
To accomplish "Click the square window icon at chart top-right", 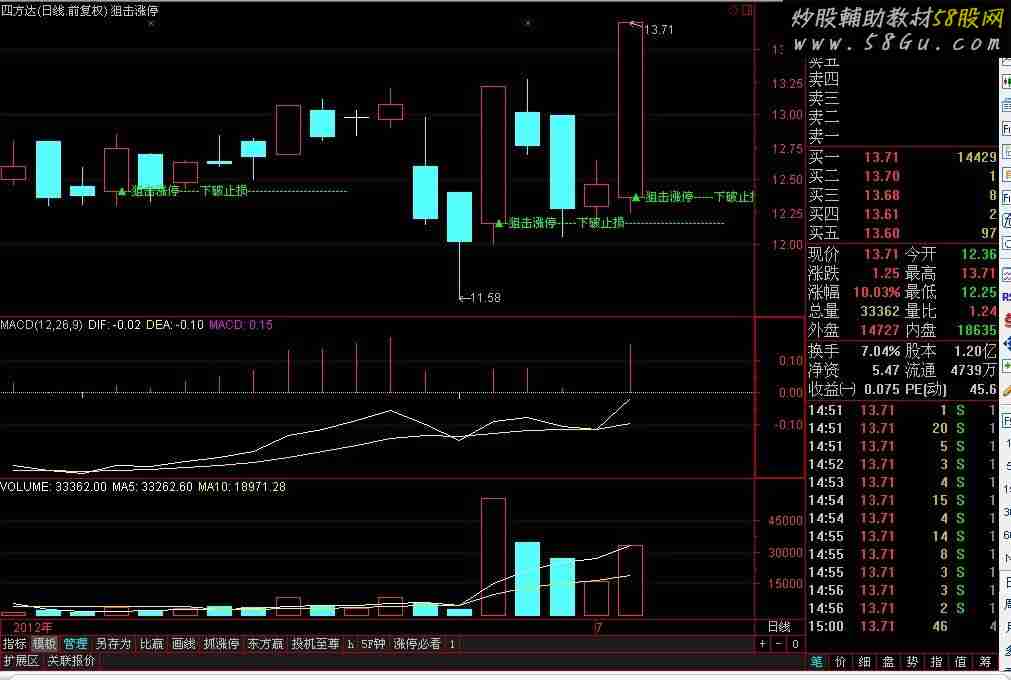I will tap(747, 10).
